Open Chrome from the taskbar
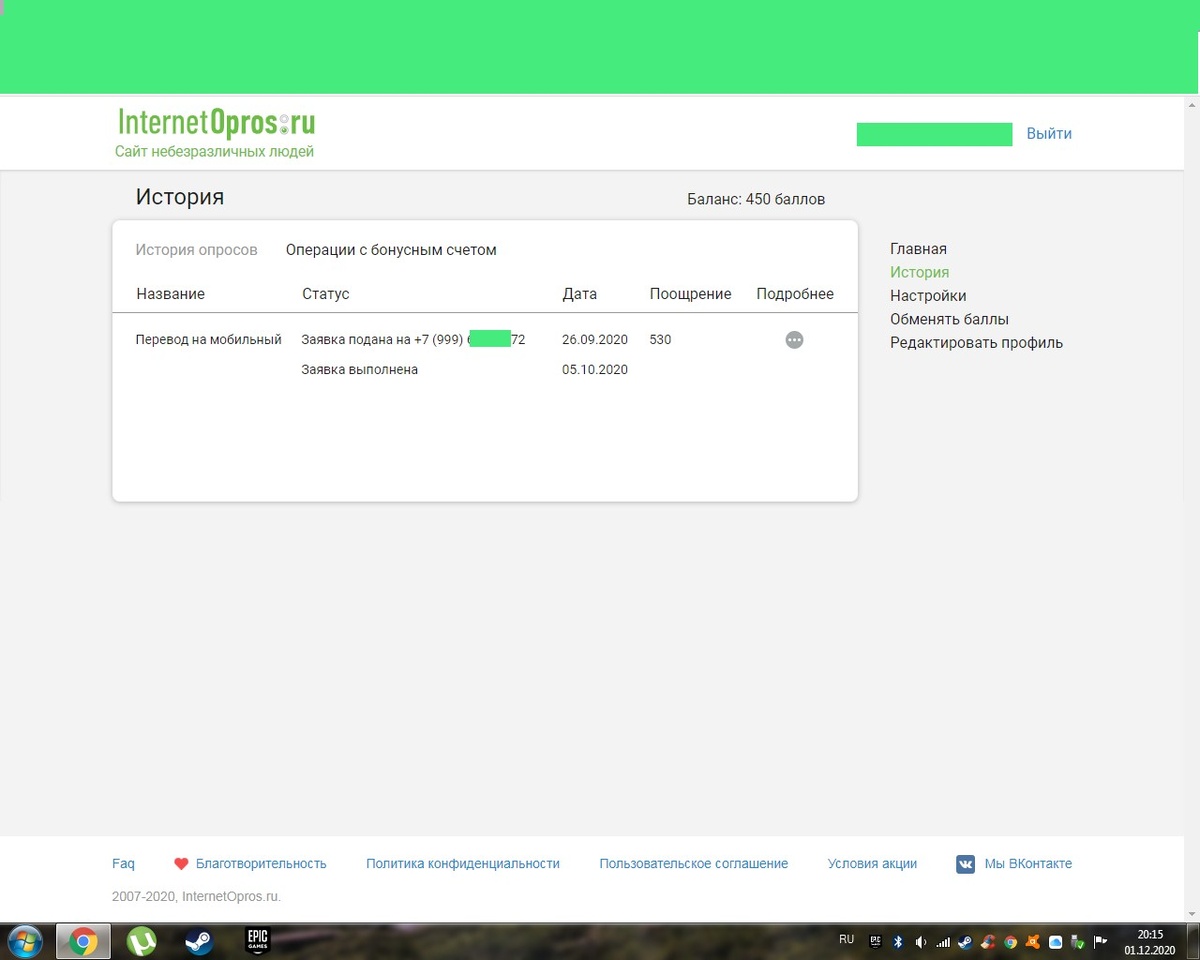 coord(82,941)
